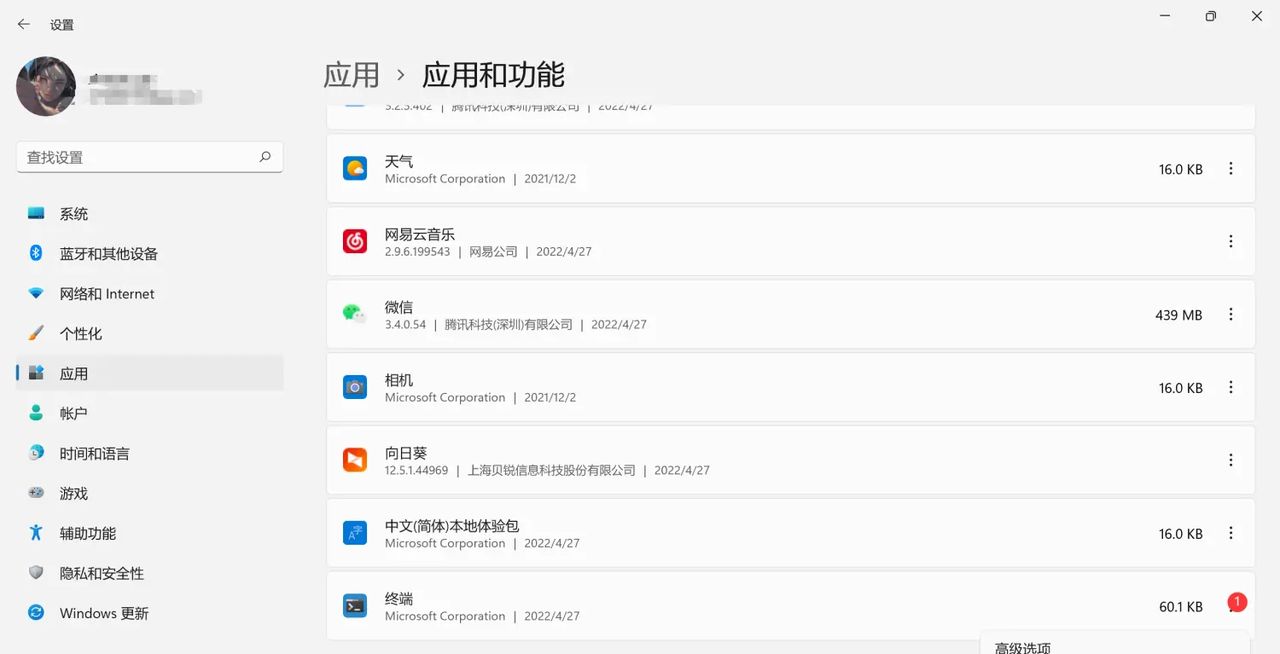Open more options for 天气

click(x=1231, y=169)
